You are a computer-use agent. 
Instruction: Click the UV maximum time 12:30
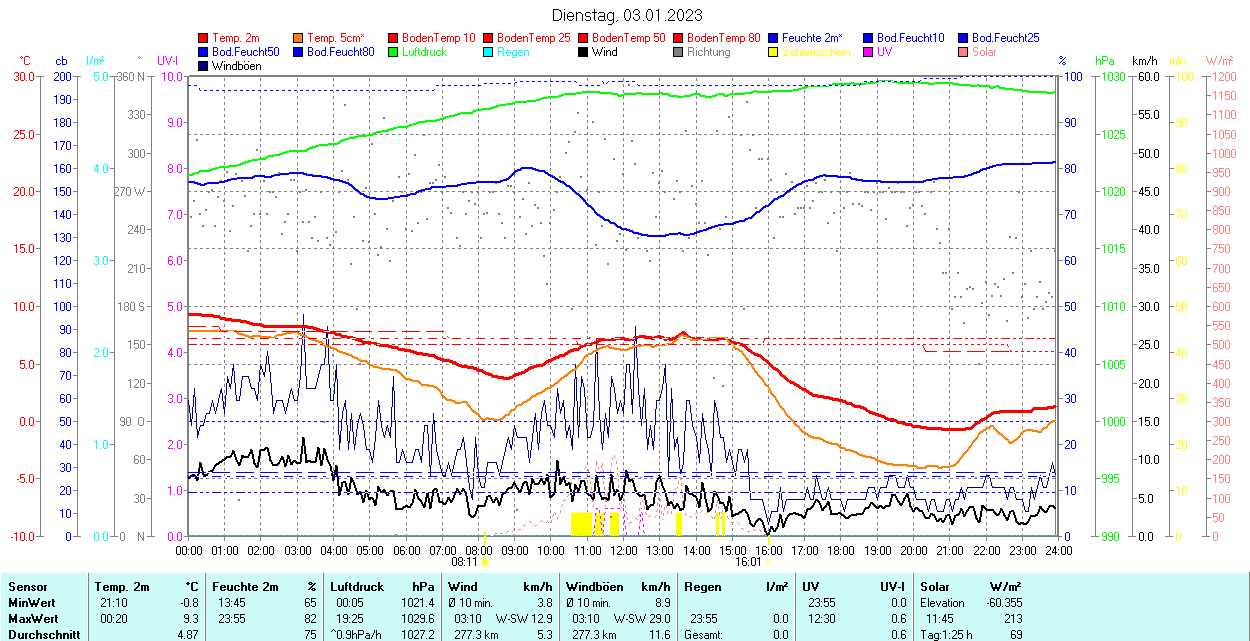point(823,619)
